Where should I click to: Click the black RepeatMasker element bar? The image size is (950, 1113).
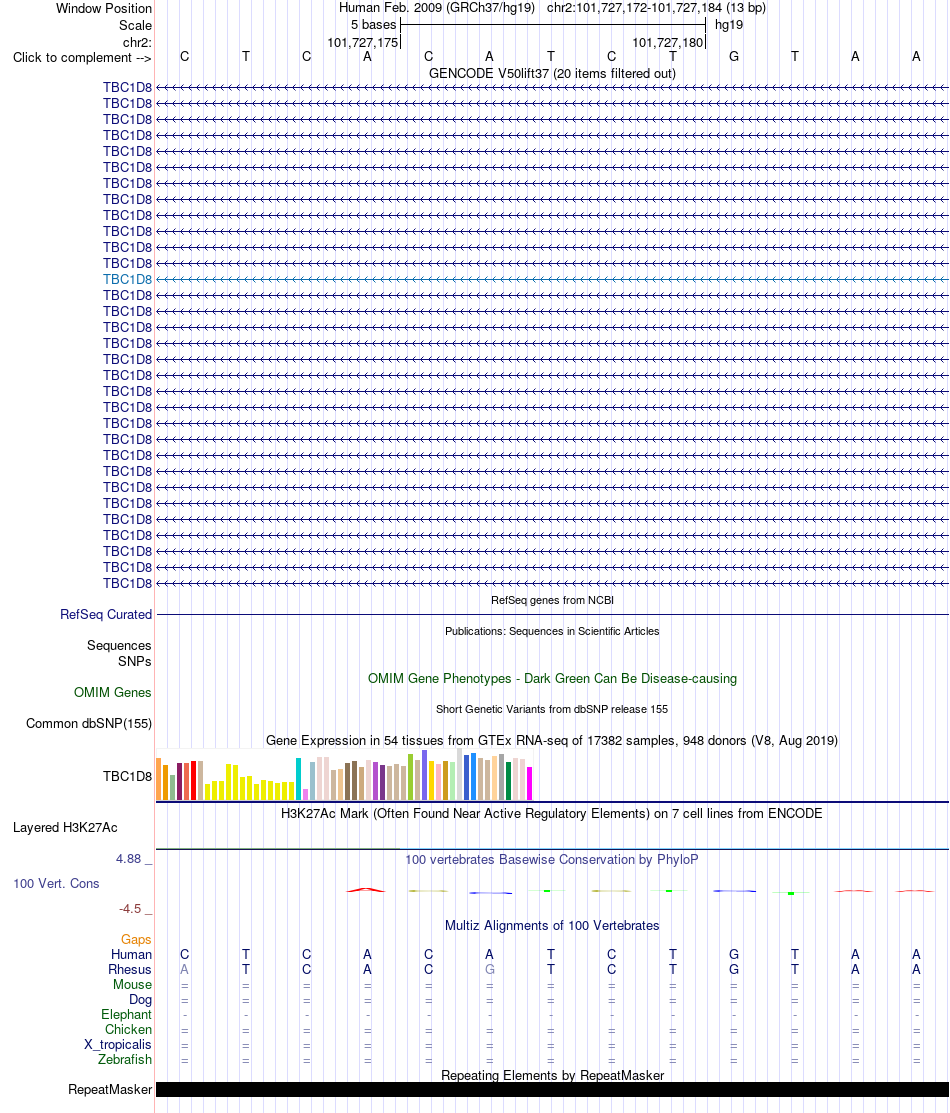pyautogui.click(x=552, y=1090)
